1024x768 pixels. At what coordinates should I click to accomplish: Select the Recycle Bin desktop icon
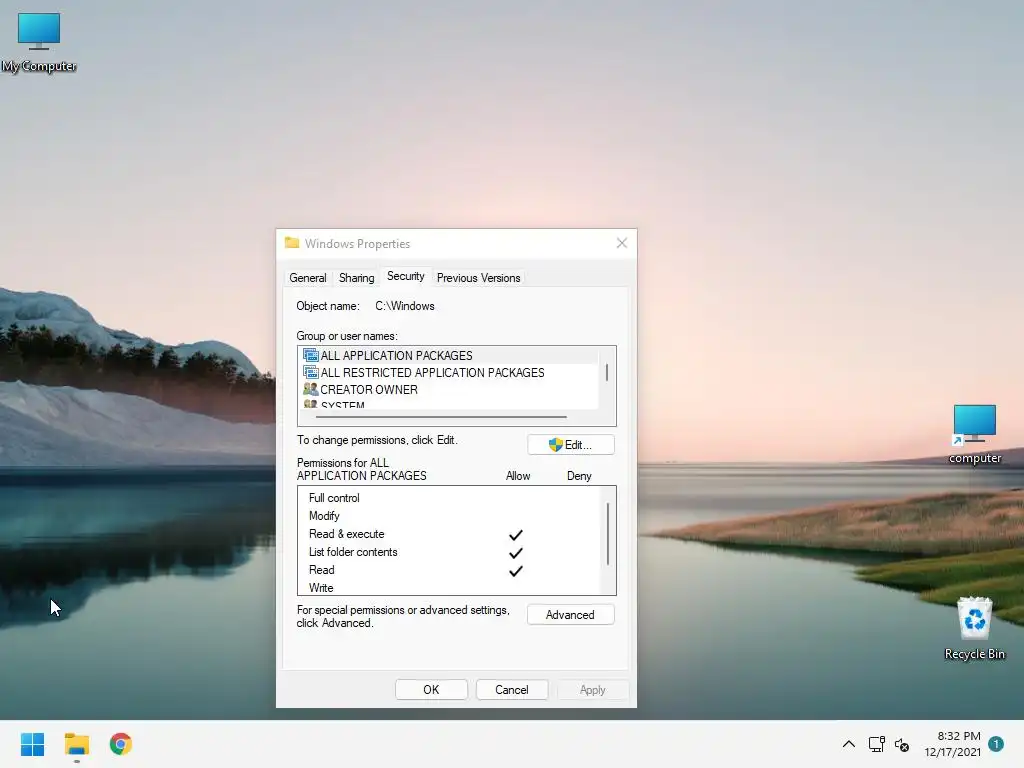coord(974,628)
